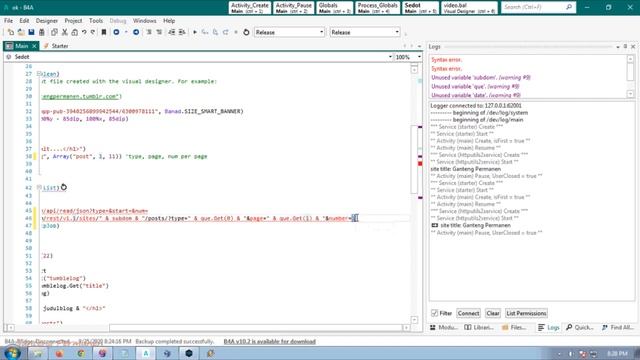This screenshot has width=640, height=360.
Task: Open the back navigation history dropdown arrow
Action: point(126,32)
